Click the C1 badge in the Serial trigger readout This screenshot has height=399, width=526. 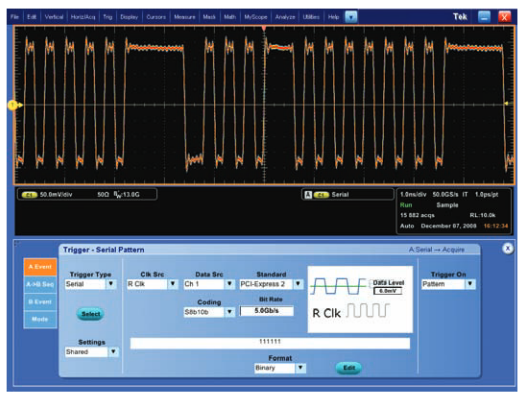[x=321, y=195]
